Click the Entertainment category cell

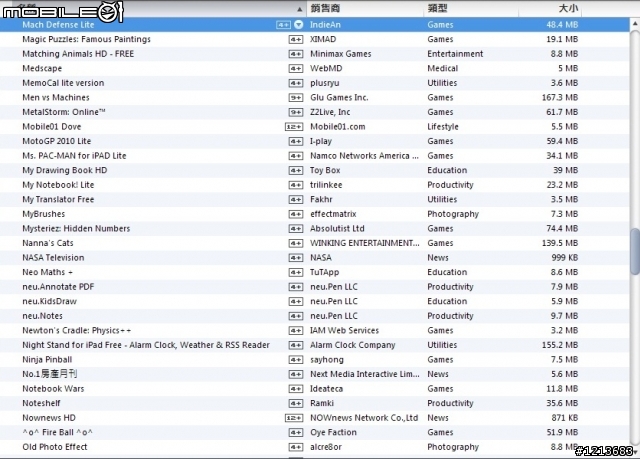[455, 54]
